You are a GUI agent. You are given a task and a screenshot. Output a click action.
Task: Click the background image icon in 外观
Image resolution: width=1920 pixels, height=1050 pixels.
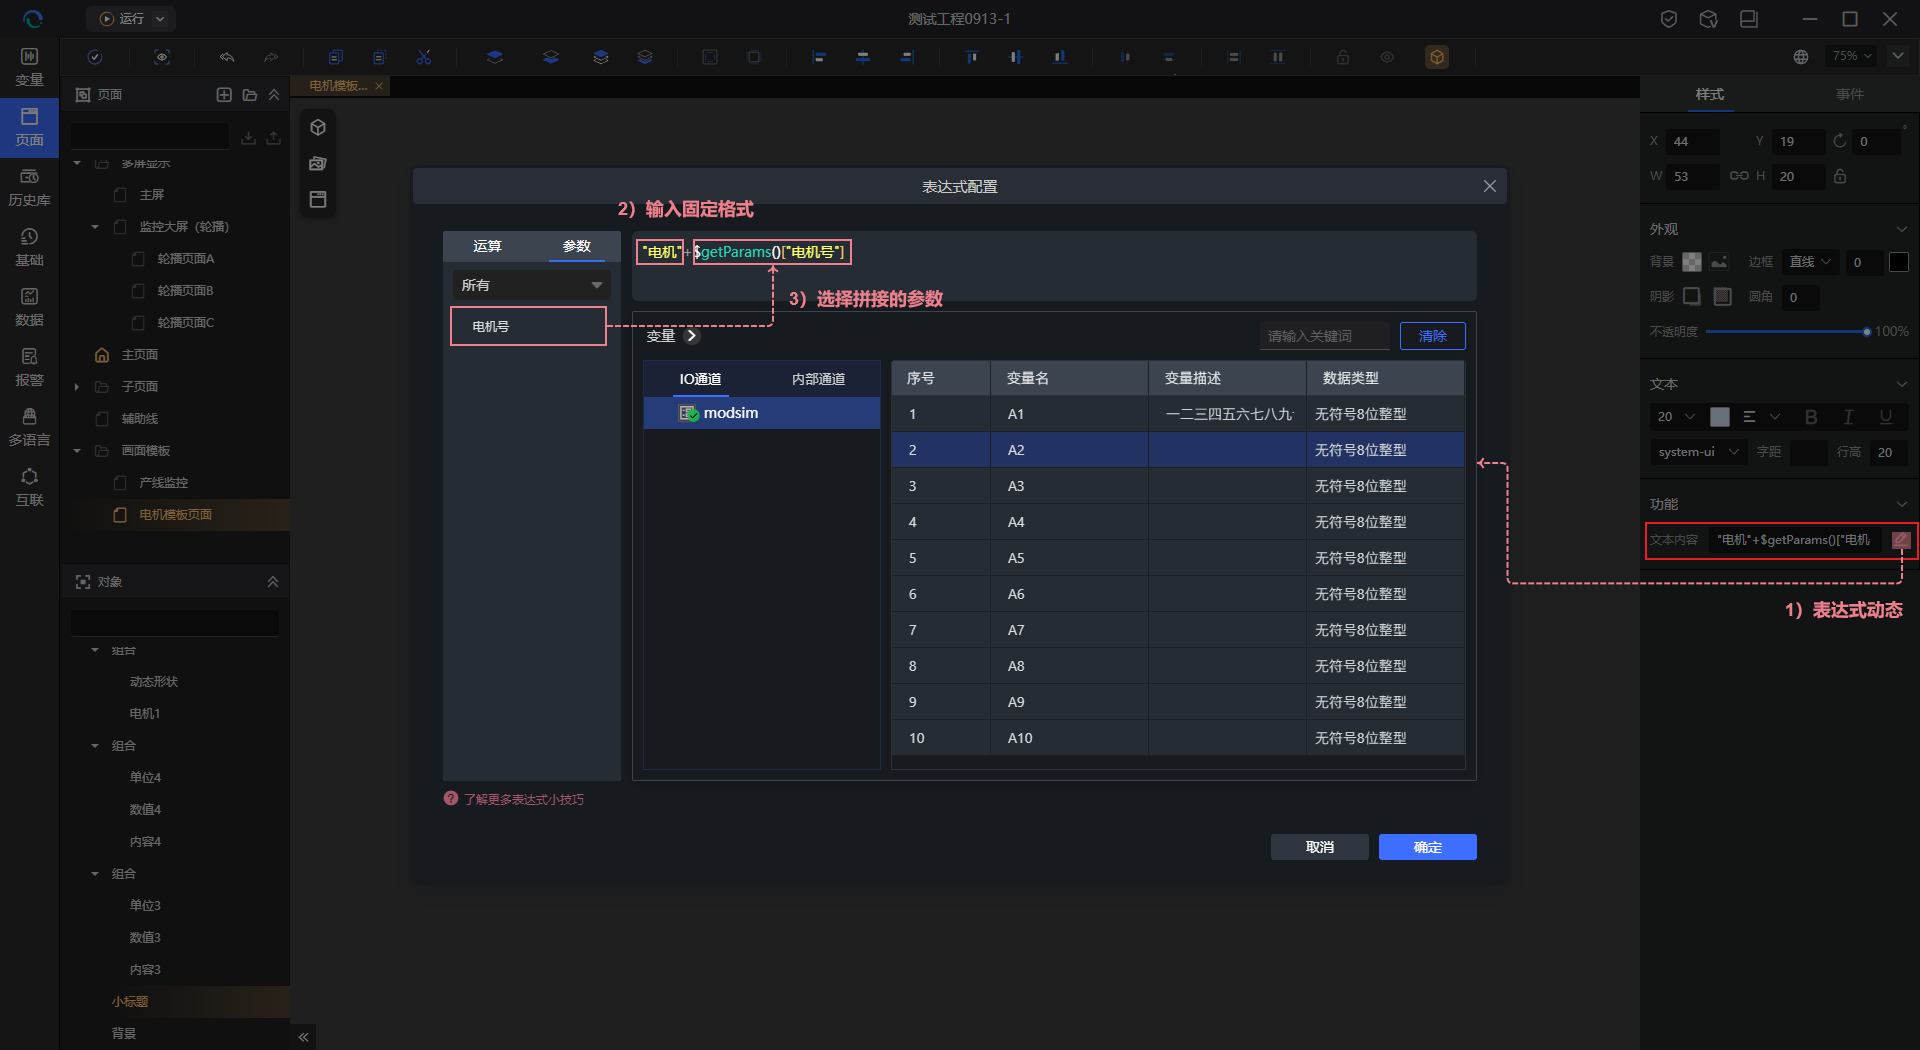click(x=1719, y=262)
